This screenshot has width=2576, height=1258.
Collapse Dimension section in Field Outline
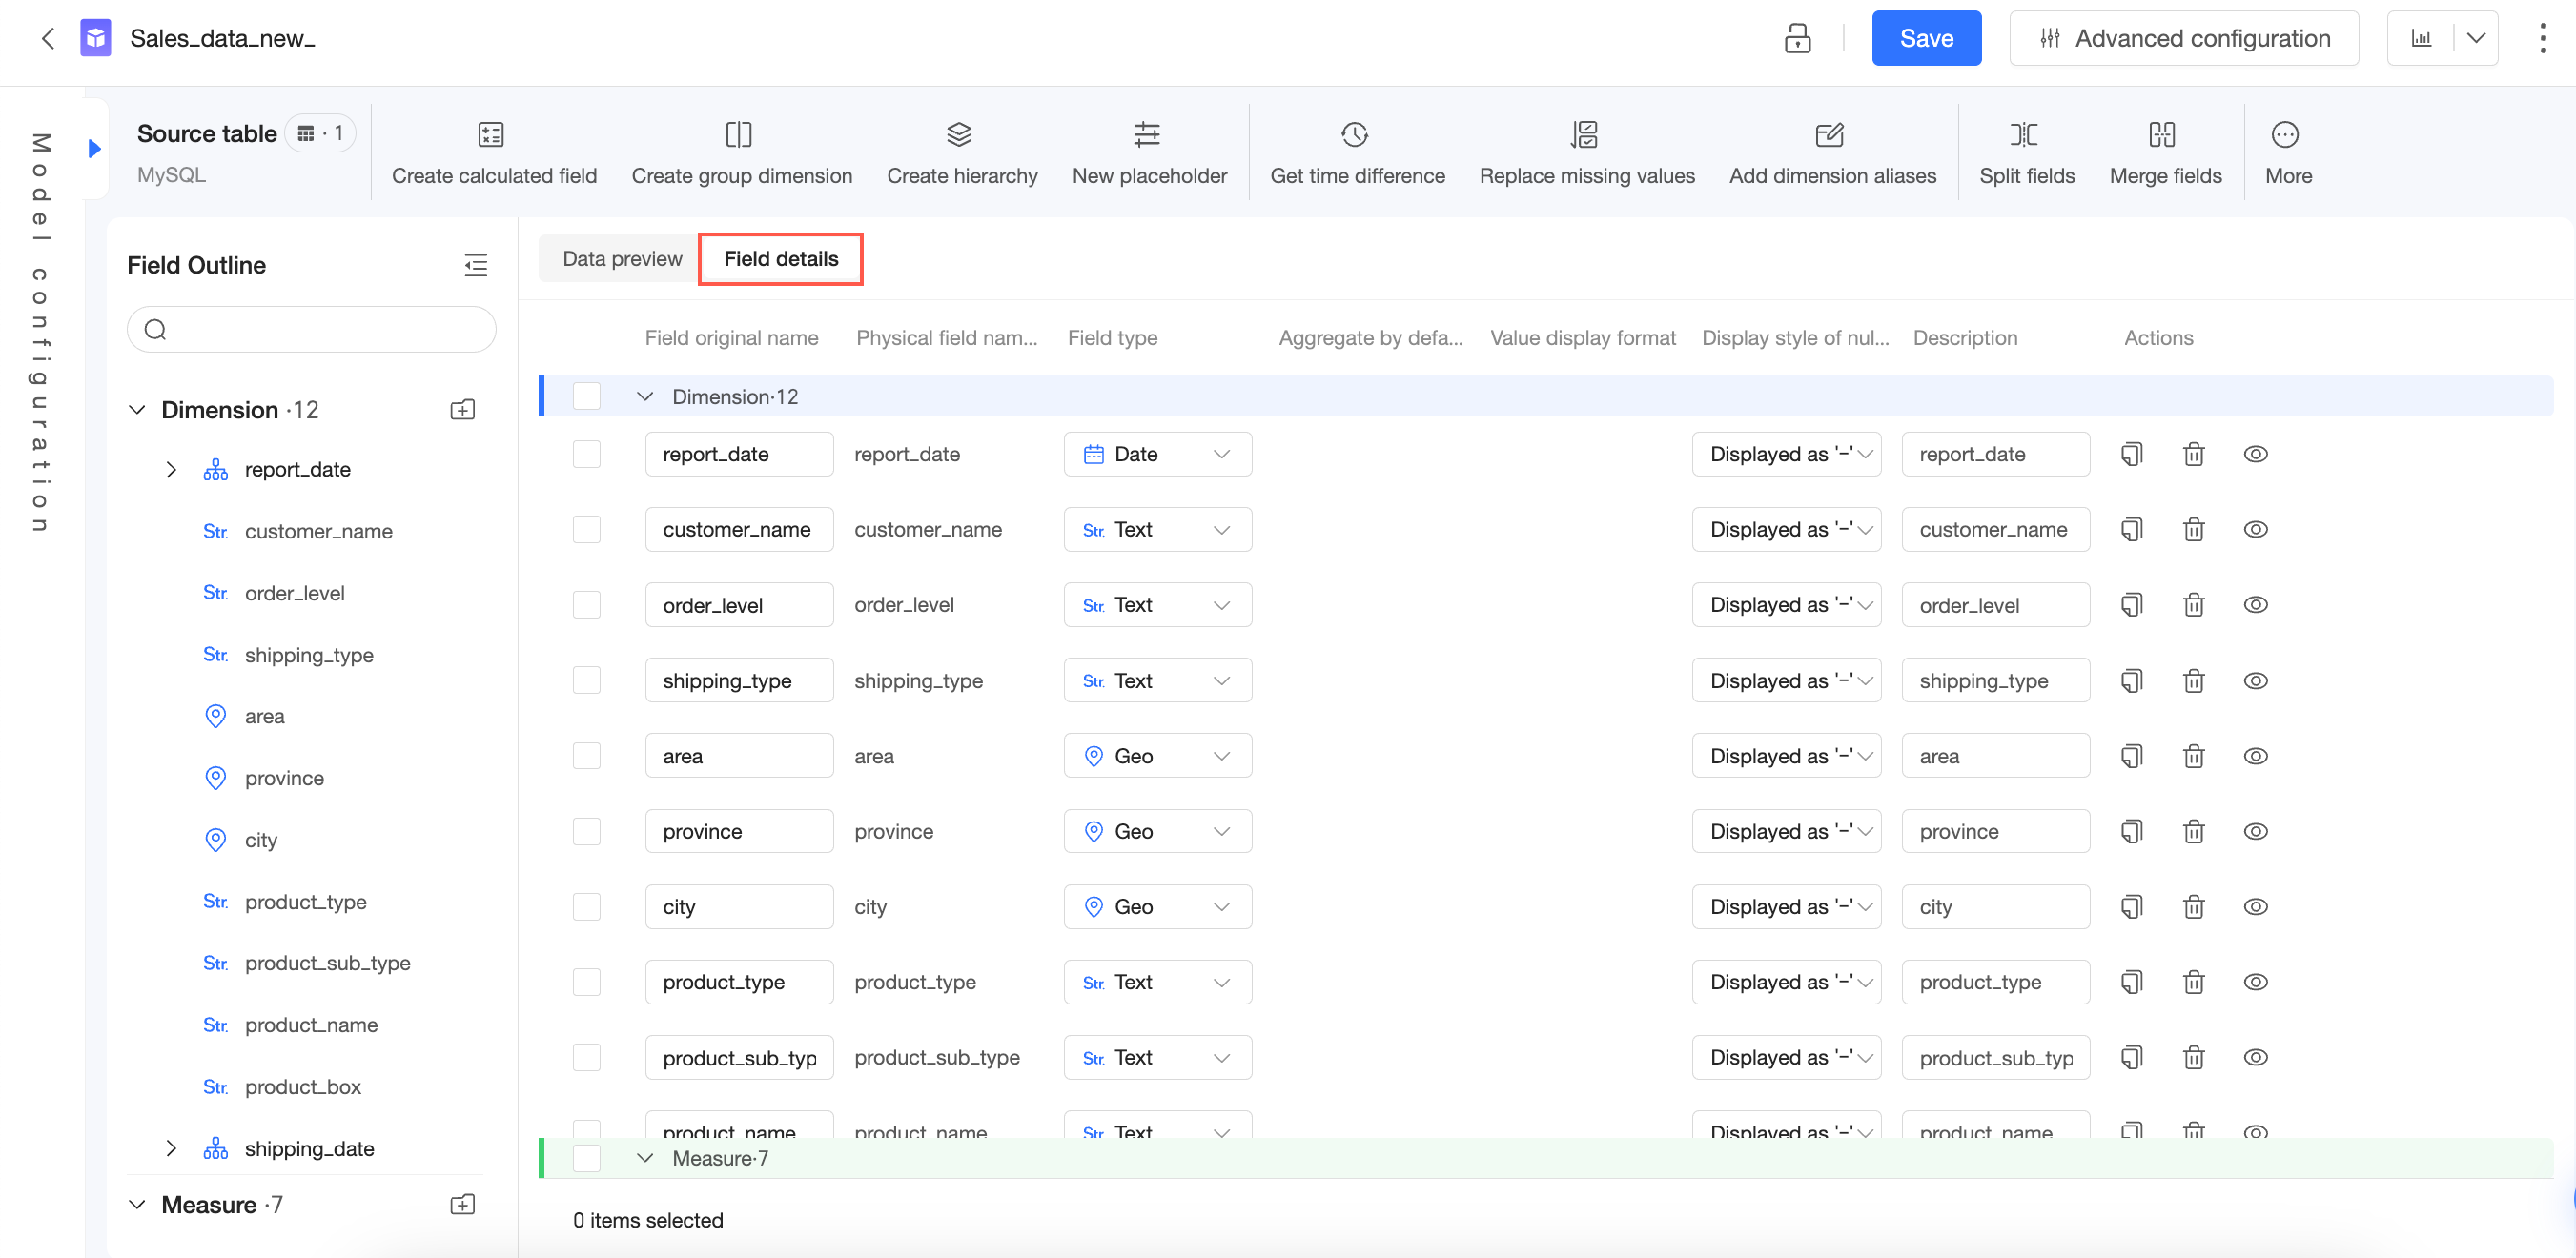click(x=137, y=410)
